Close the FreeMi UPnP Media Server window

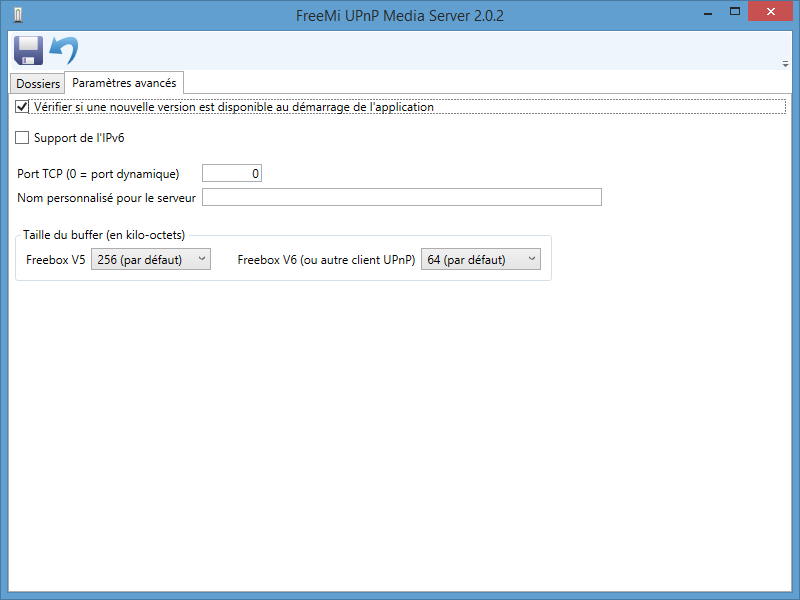pos(770,11)
